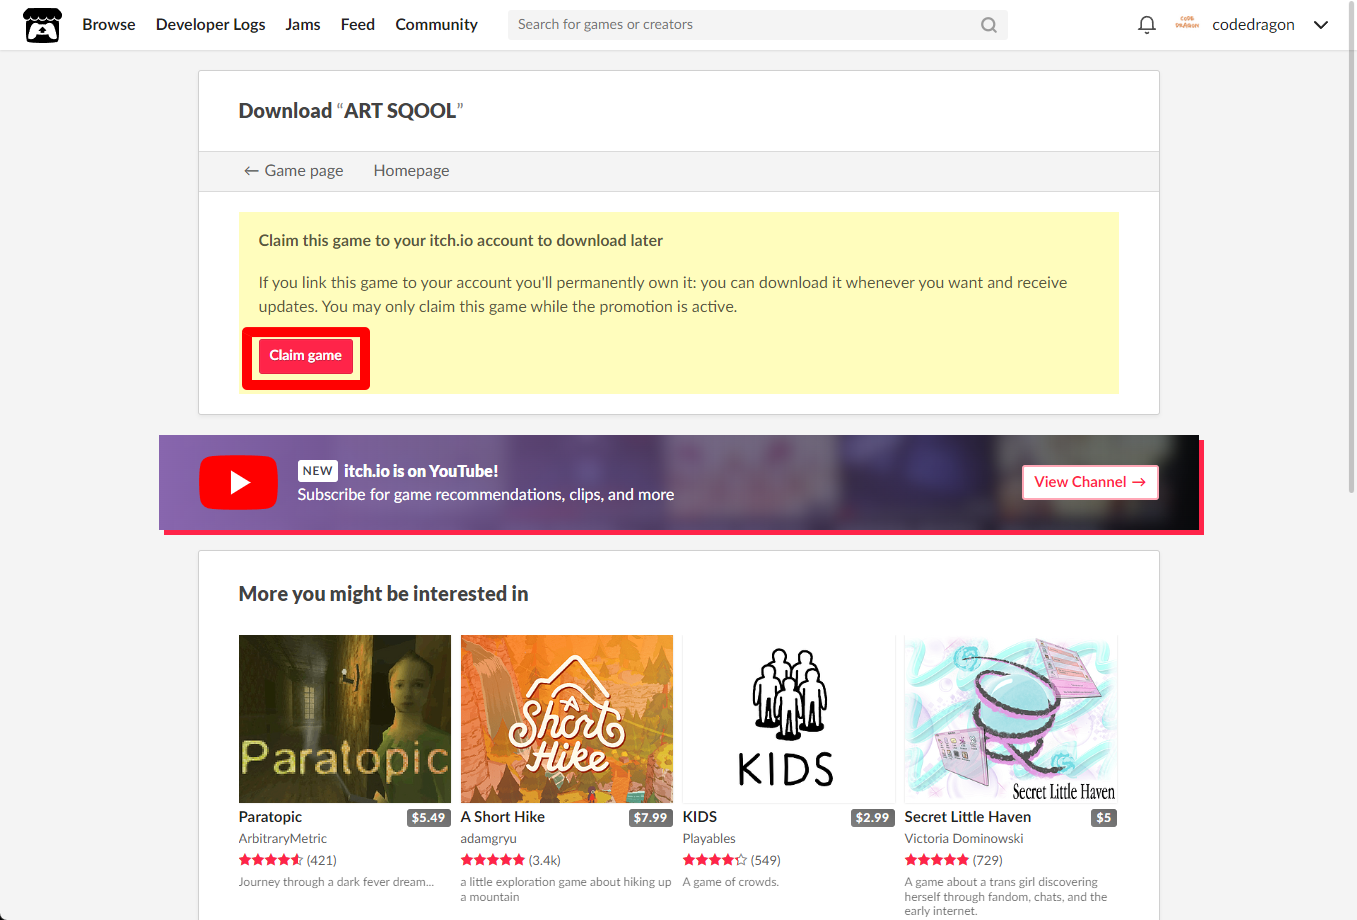The height and width of the screenshot is (920, 1357).
Task: Click 'itch.io is on YouTube!' headline
Action: (x=421, y=471)
